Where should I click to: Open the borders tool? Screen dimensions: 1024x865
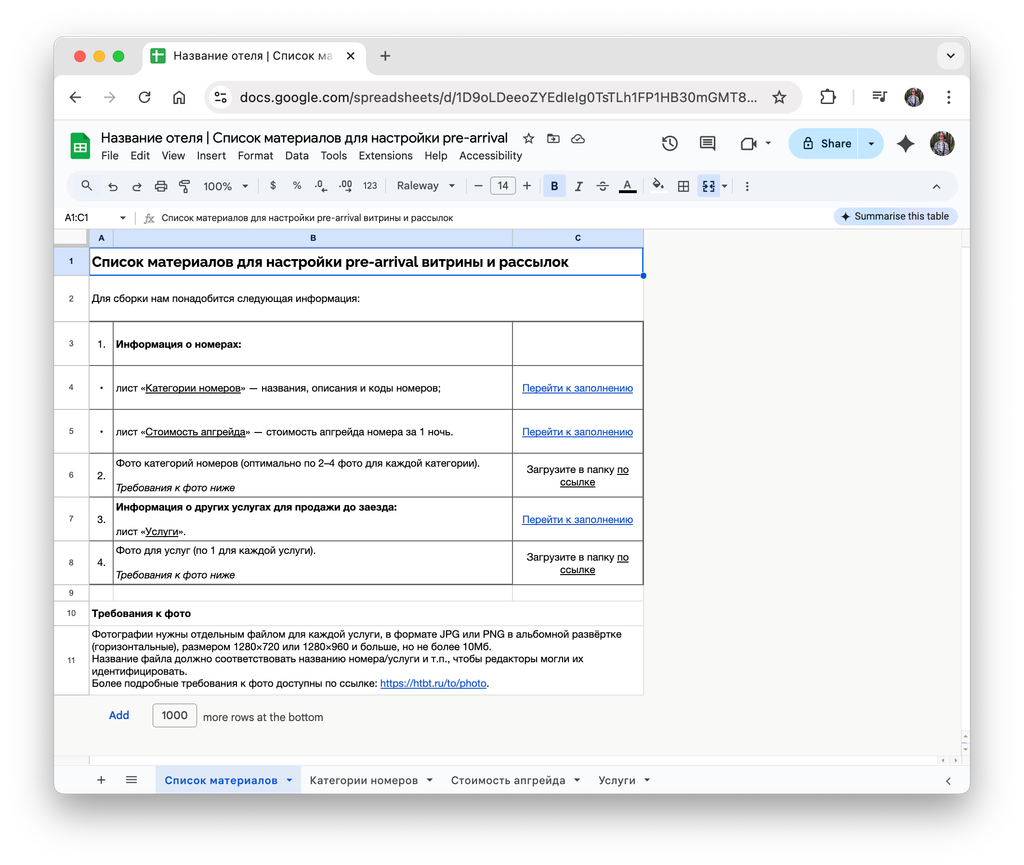683,187
